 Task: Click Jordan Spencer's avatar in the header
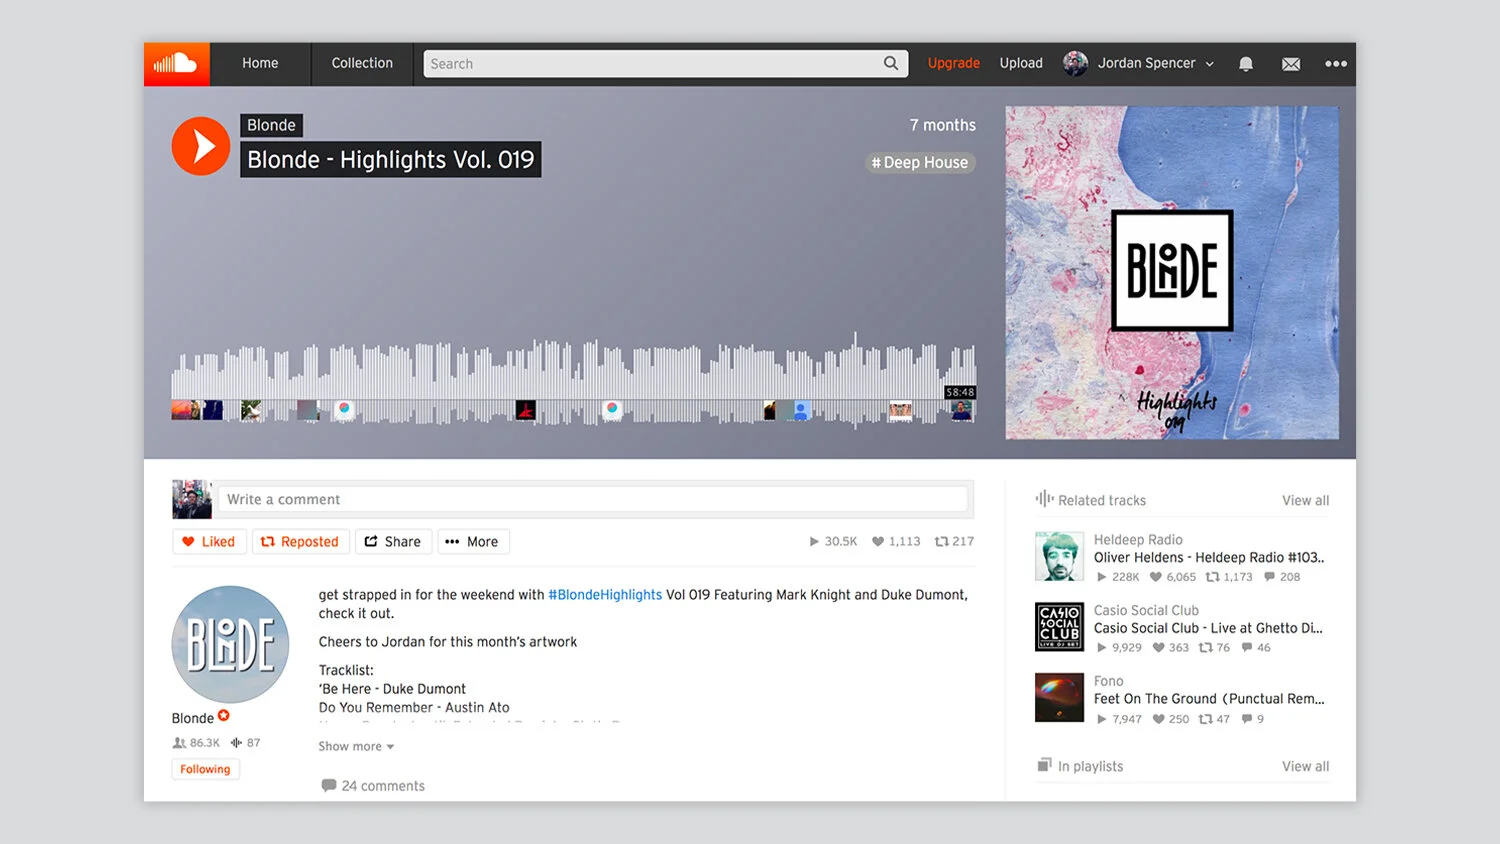click(x=1075, y=63)
